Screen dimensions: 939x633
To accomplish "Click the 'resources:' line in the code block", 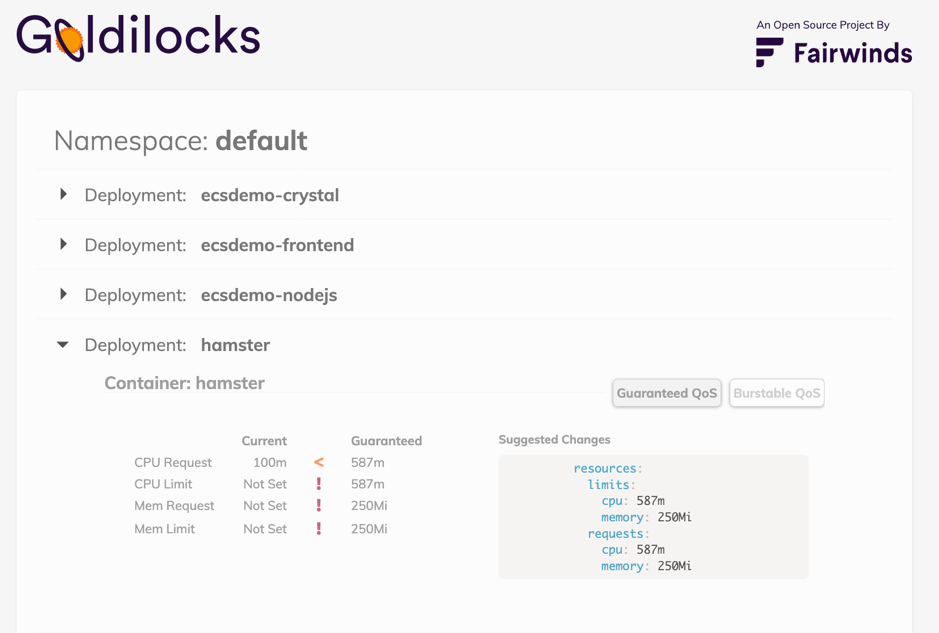I will point(608,468).
